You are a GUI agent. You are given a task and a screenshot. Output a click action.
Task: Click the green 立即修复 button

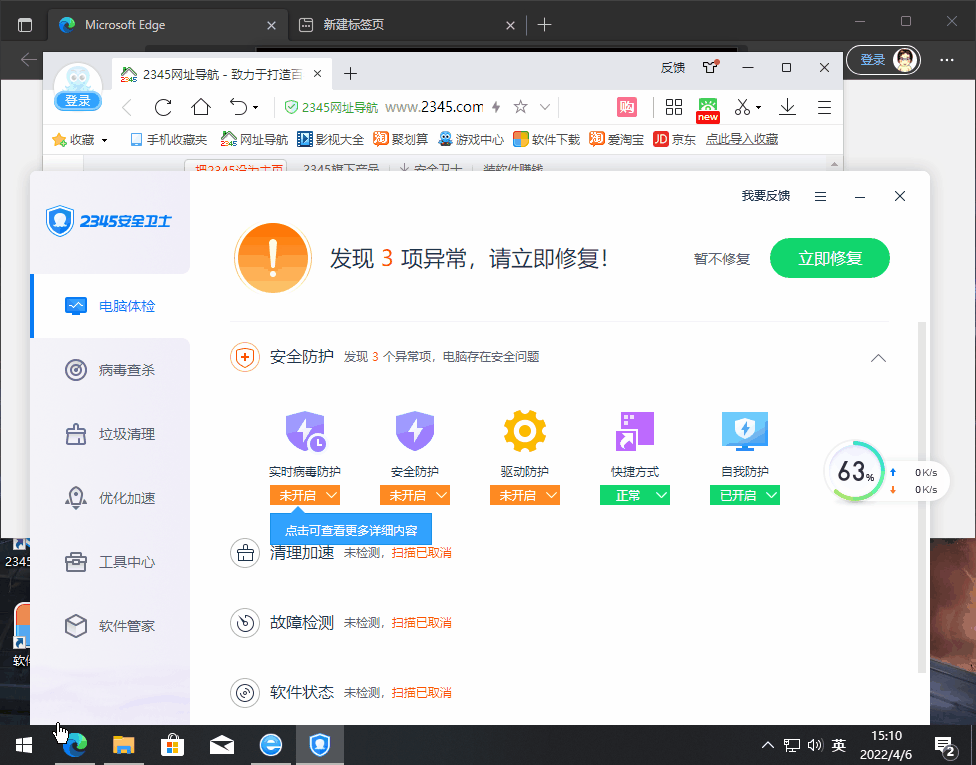point(829,258)
